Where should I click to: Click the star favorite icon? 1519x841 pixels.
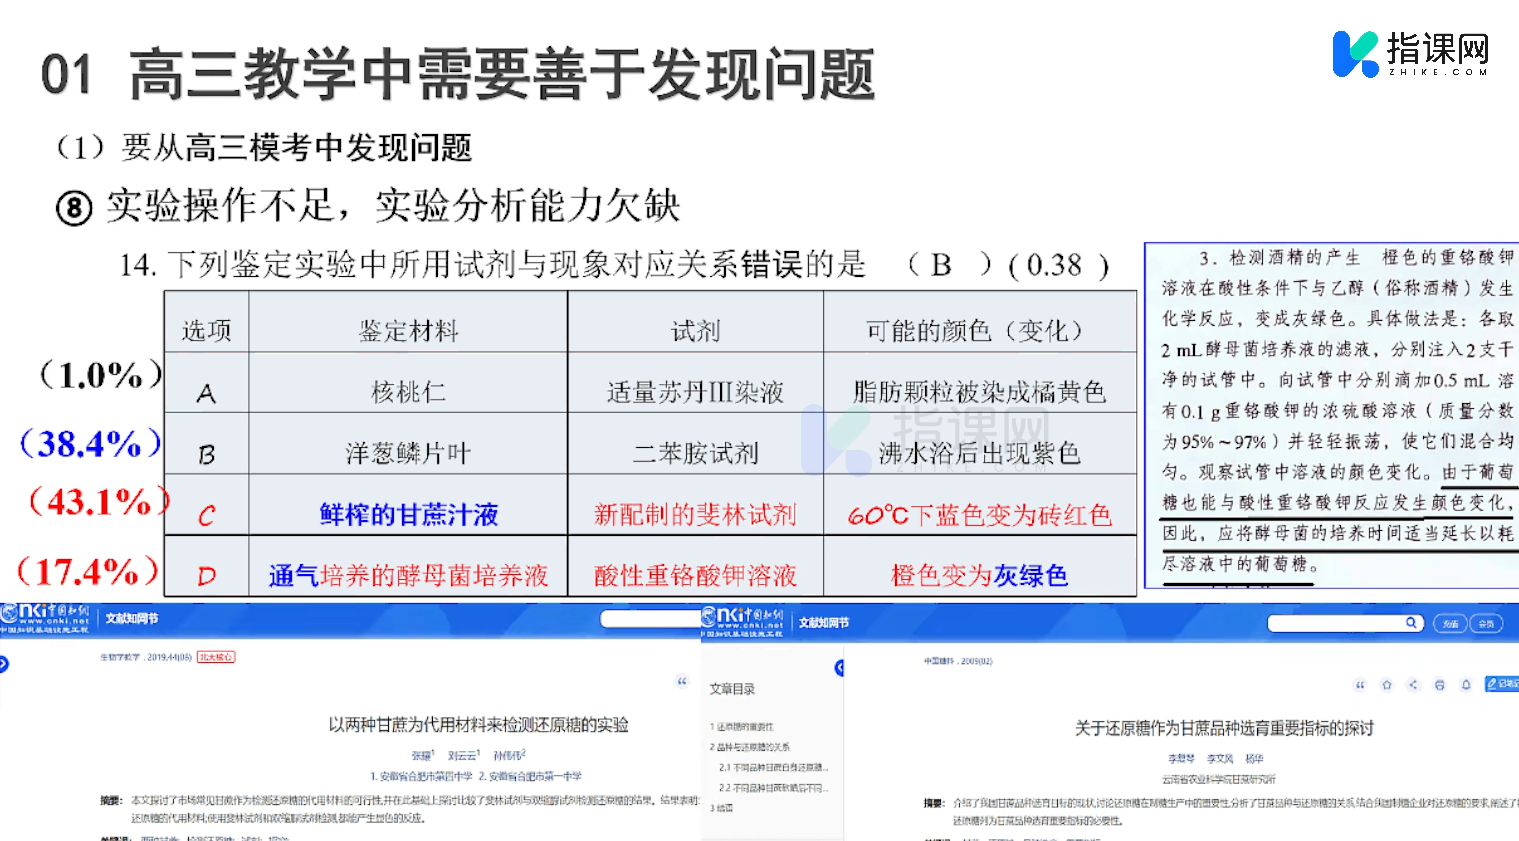tap(1386, 685)
